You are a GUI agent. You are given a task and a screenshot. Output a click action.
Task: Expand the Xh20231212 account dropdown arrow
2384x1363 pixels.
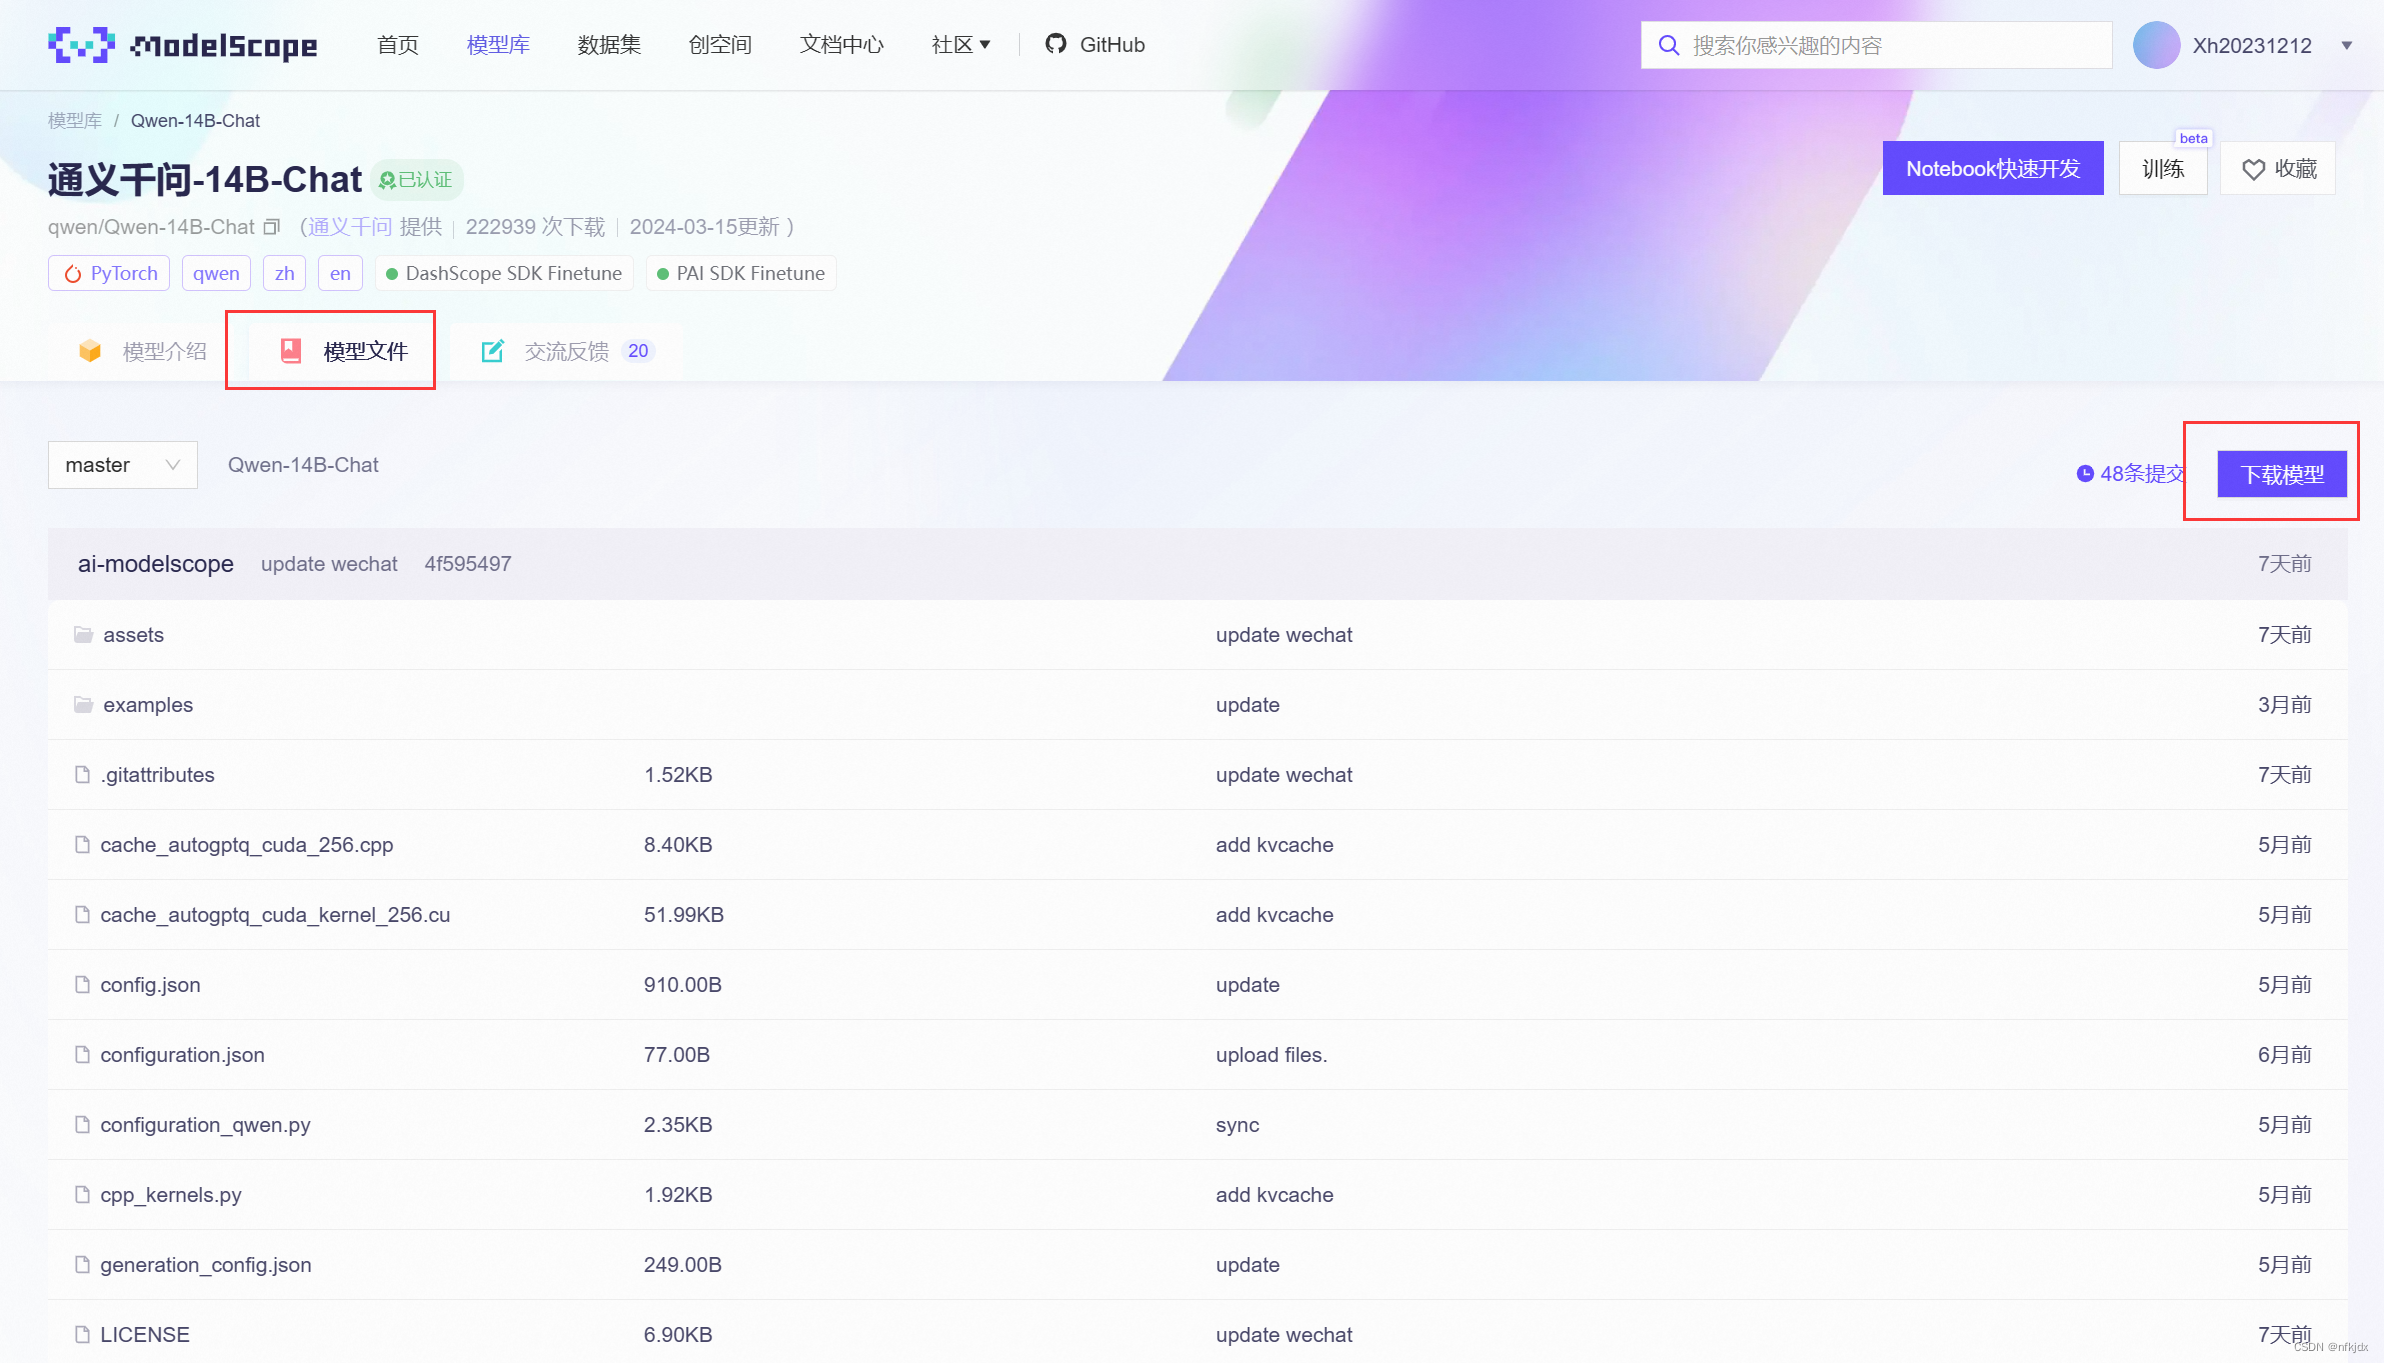click(x=2346, y=45)
